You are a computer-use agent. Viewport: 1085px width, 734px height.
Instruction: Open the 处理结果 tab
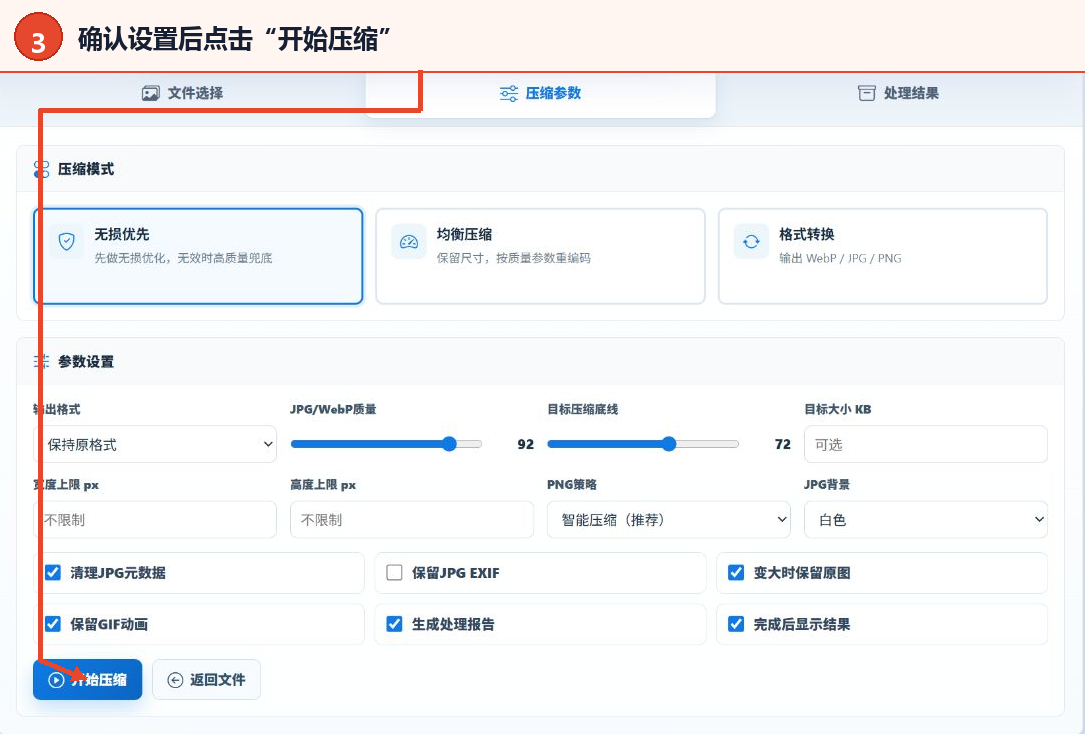click(x=899, y=93)
